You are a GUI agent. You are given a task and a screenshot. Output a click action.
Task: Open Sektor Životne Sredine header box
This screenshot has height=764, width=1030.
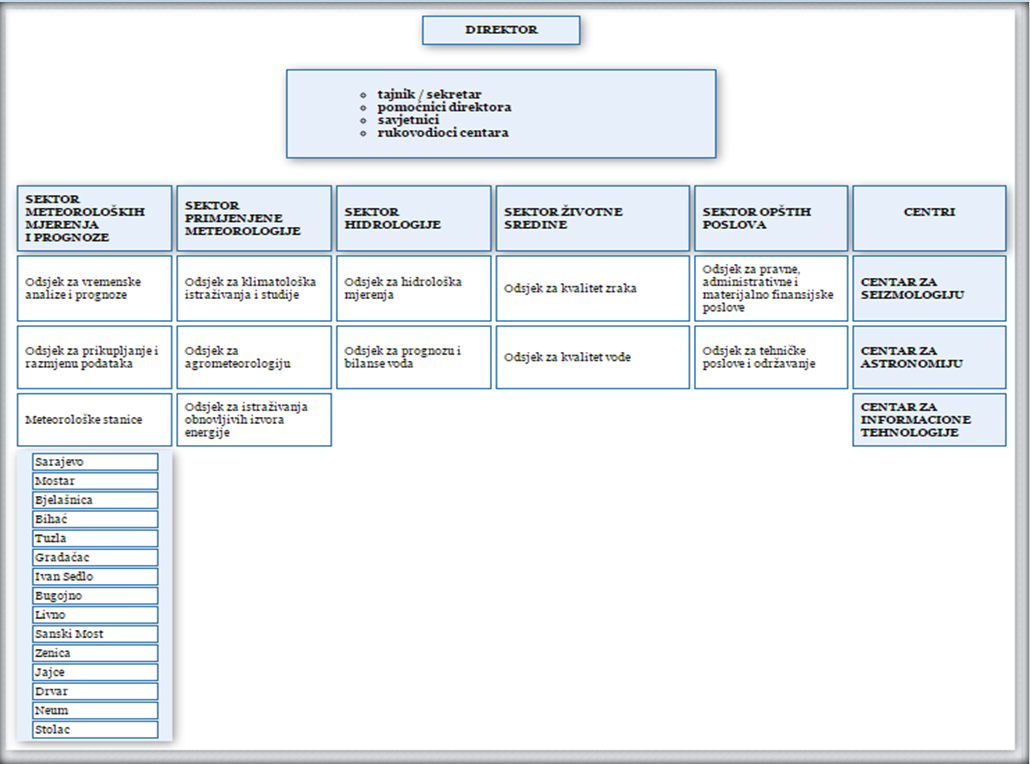pos(592,218)
